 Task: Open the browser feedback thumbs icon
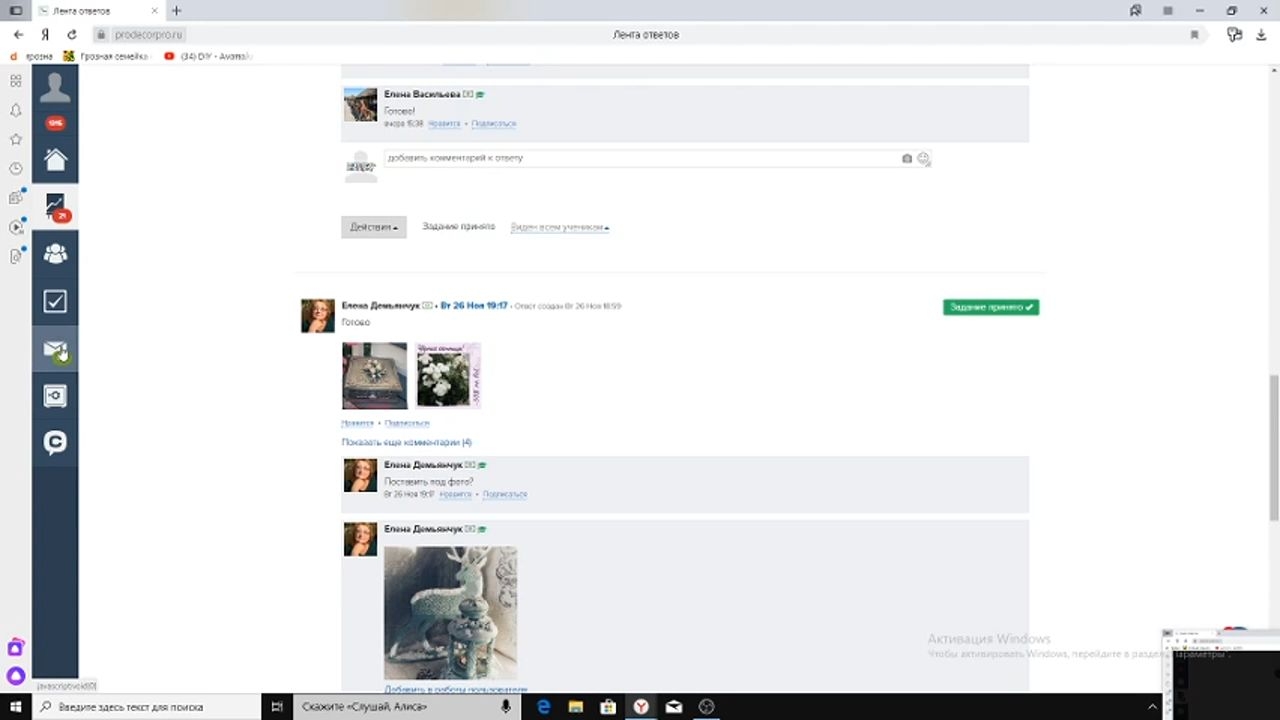pos(1234,34)
